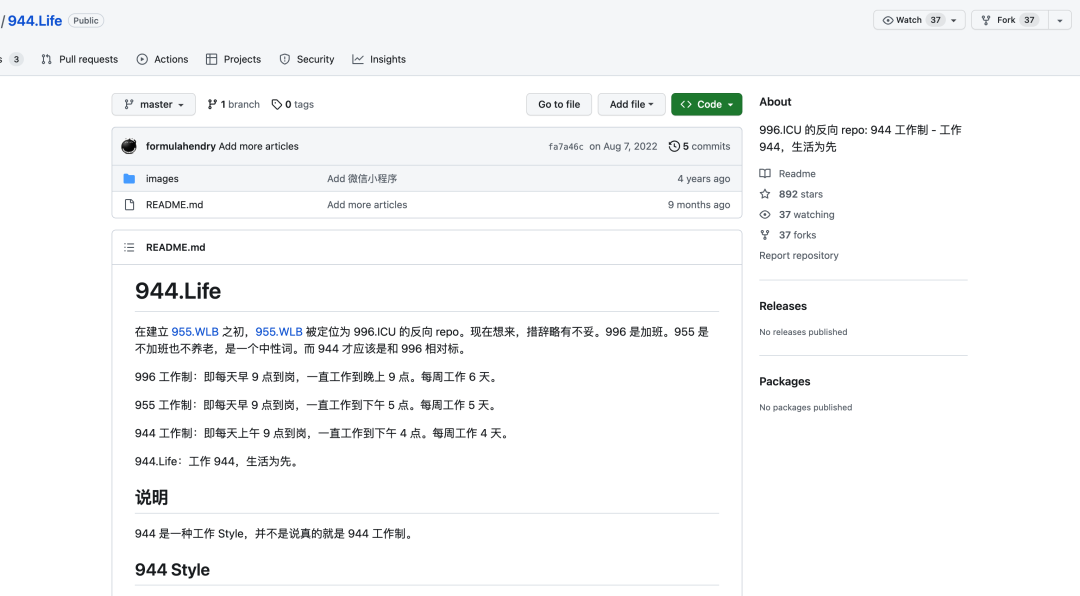1080x596 pixels.
Task: Open the README.md file in file list
Action: coord(174,205)
